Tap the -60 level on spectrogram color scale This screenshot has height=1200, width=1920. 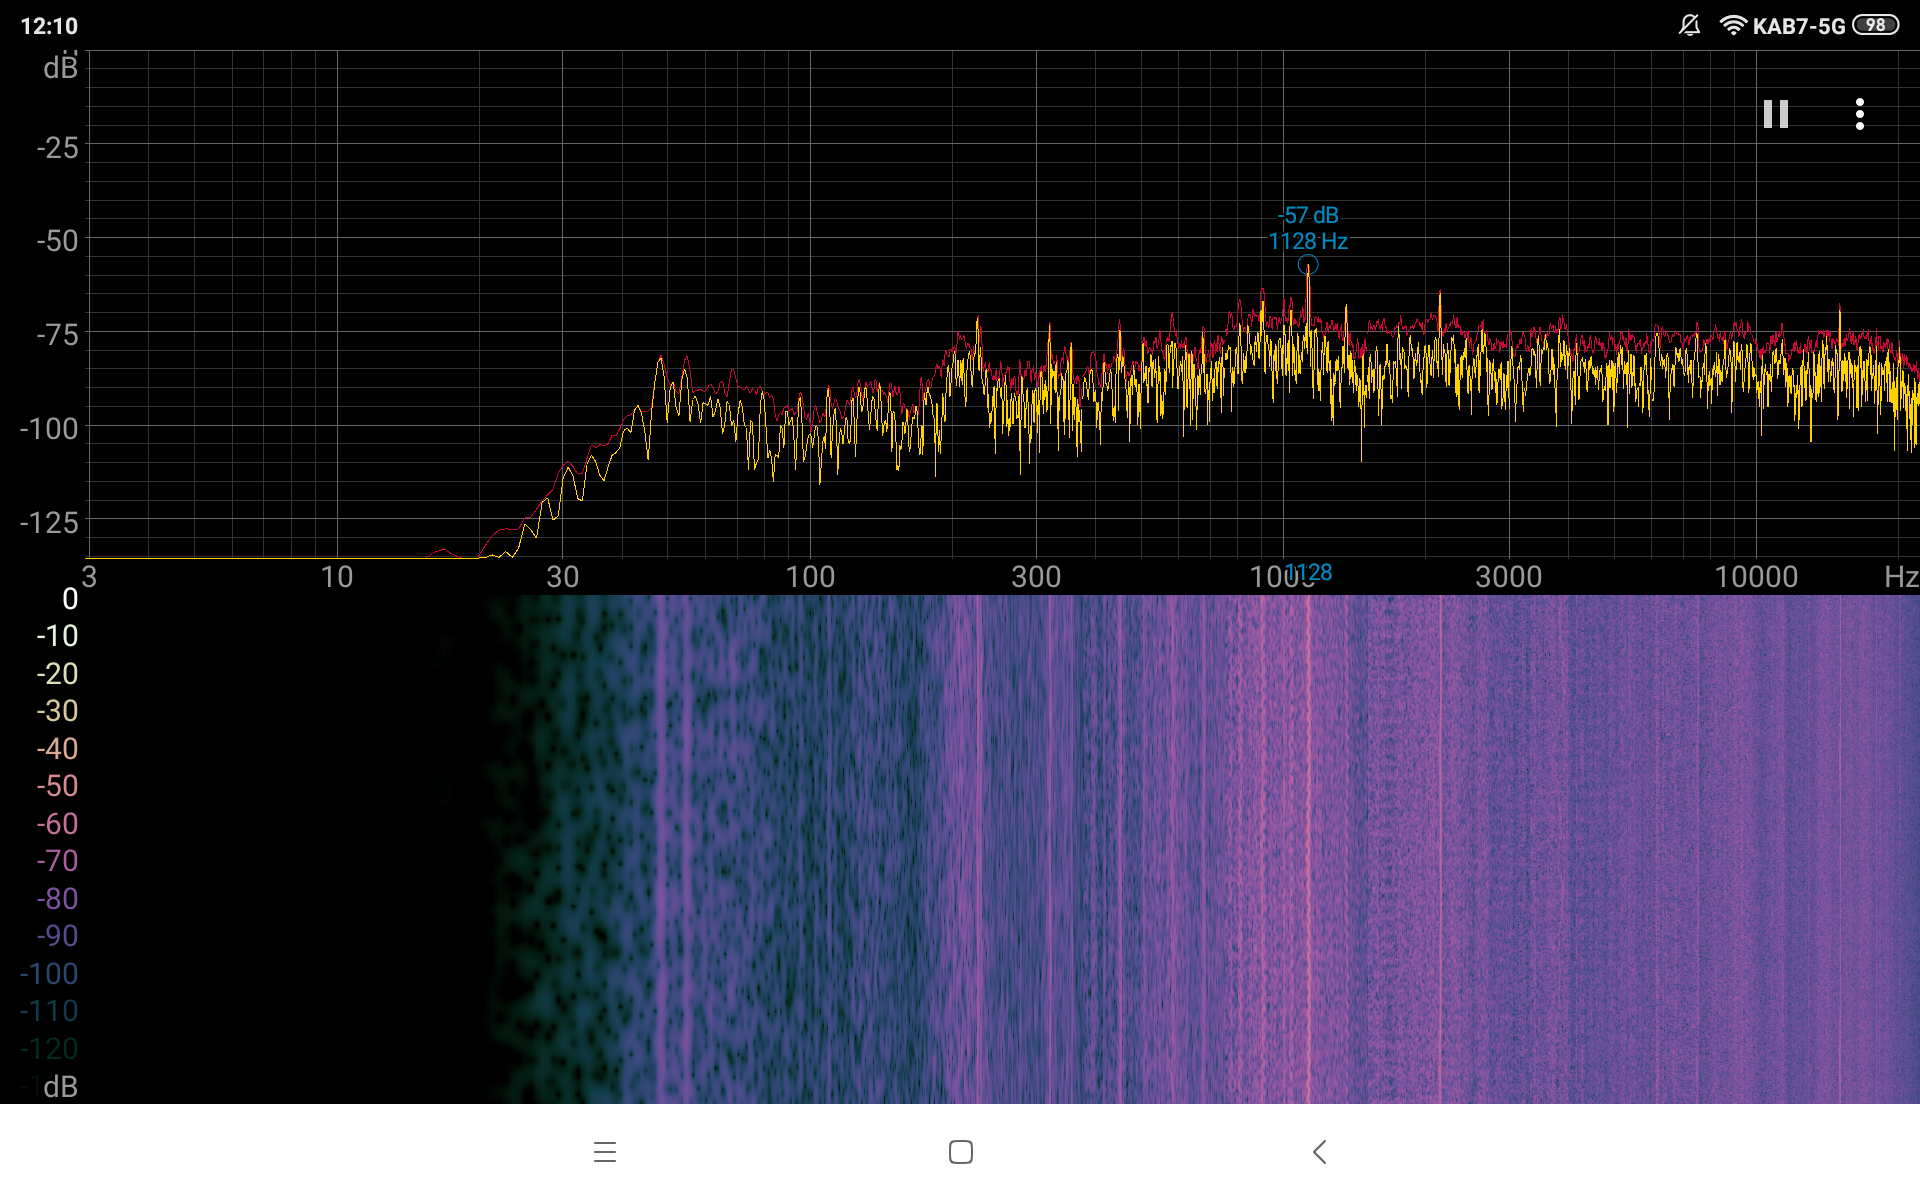point(57,824)
